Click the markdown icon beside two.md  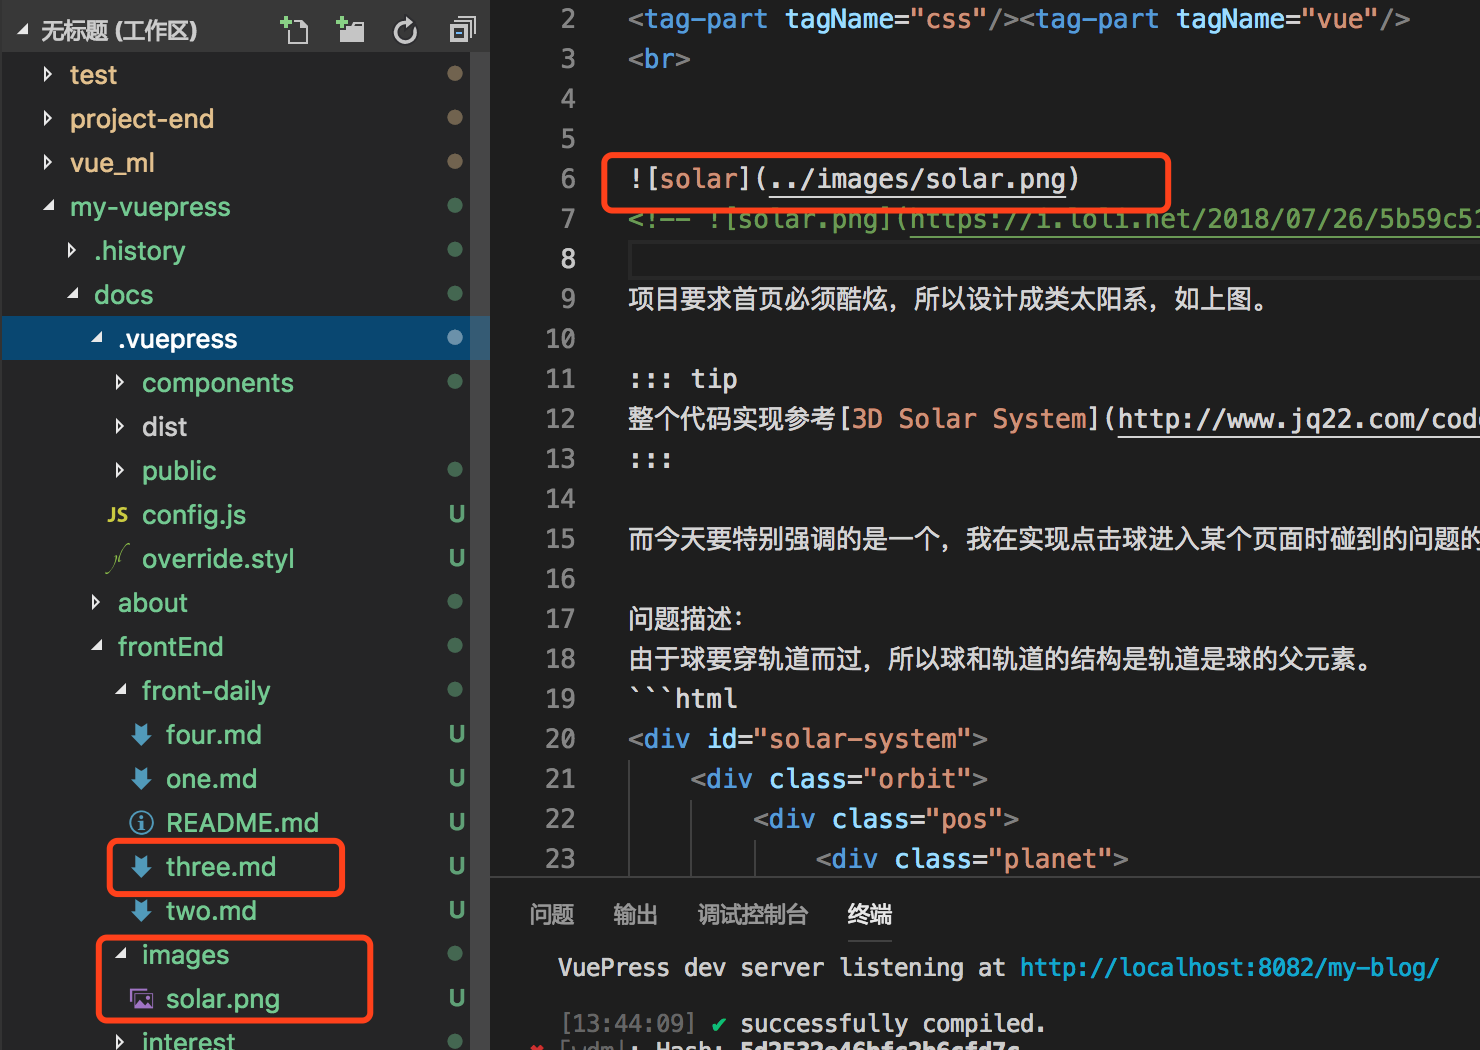(141, 911)
